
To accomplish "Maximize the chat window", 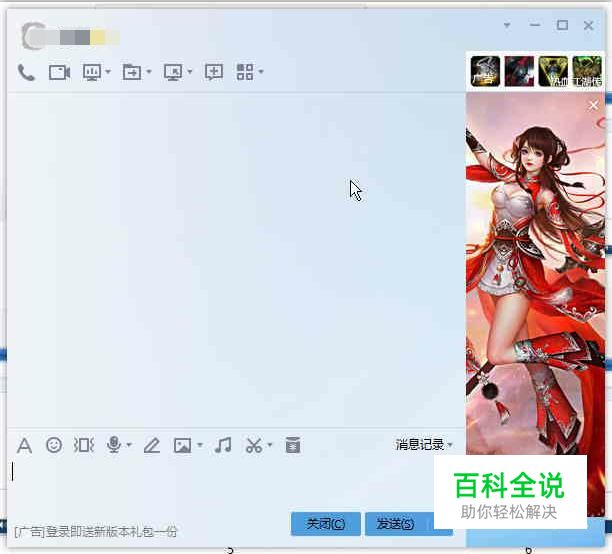I will [x=562, y=25].
